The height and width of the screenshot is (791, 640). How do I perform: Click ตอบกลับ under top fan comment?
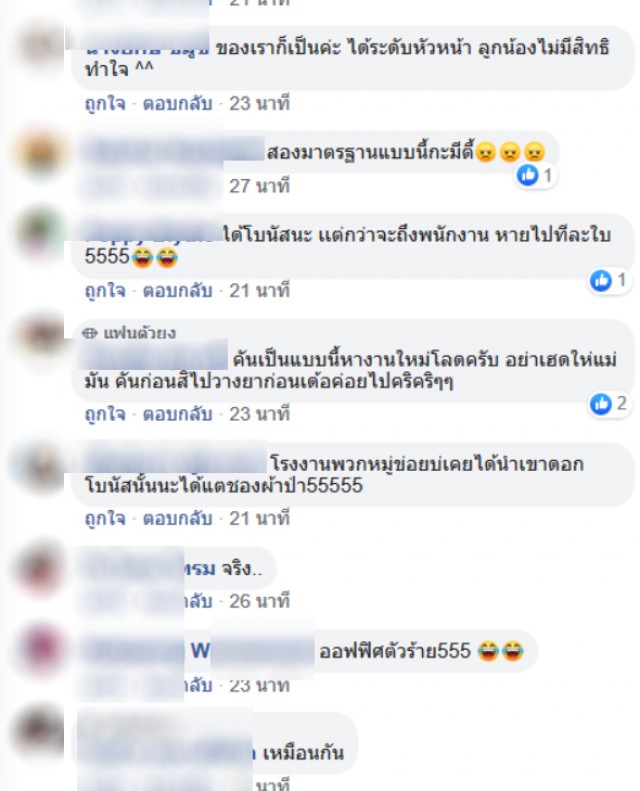pos(177,414)
